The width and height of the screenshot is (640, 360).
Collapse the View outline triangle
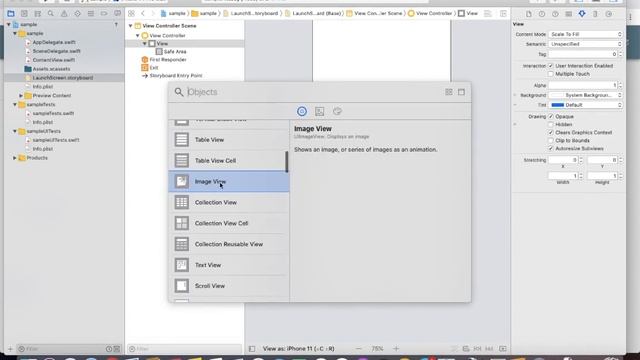coord(144,43)
